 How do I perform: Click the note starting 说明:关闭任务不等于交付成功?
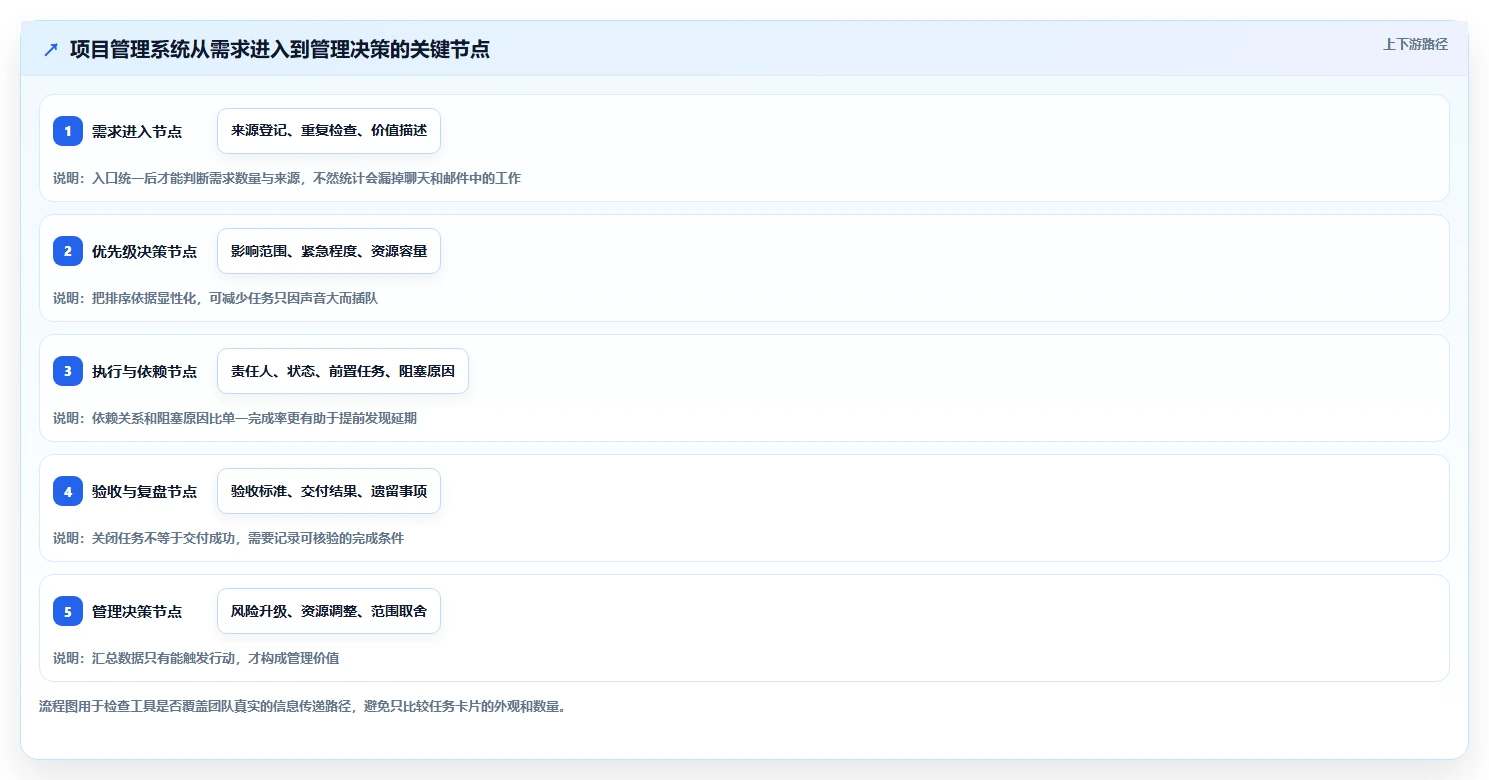point(228,538)
